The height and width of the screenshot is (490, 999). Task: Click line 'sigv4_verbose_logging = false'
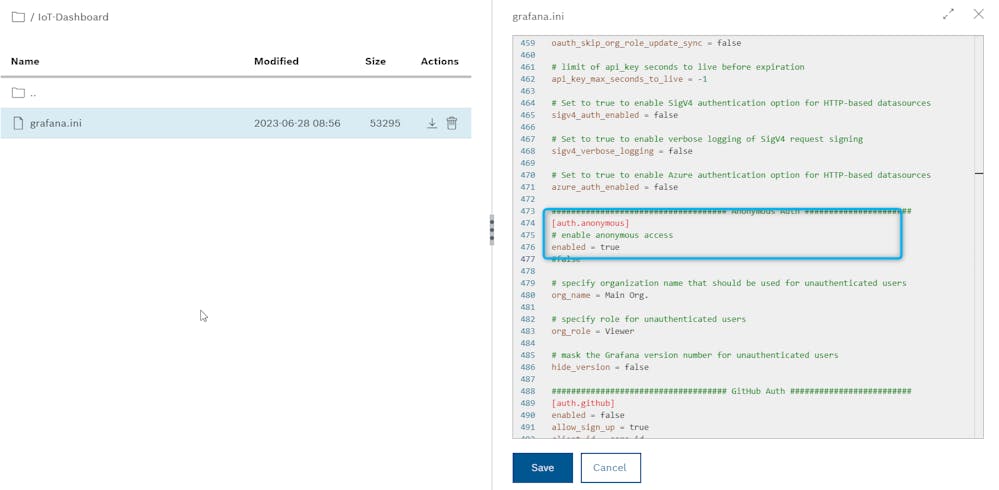(x=622, y=151)
